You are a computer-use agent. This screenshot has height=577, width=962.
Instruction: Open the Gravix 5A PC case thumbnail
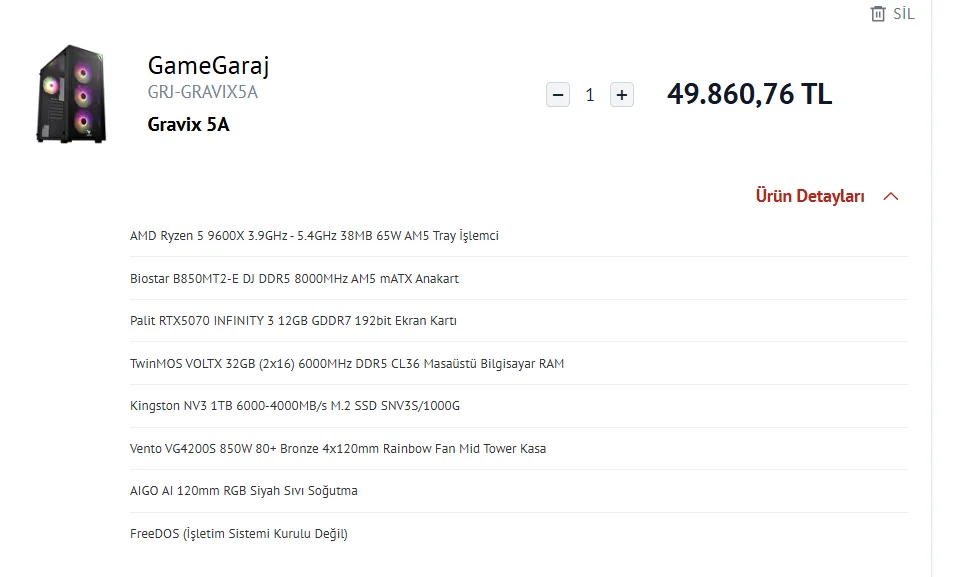[x=71, y=94]
